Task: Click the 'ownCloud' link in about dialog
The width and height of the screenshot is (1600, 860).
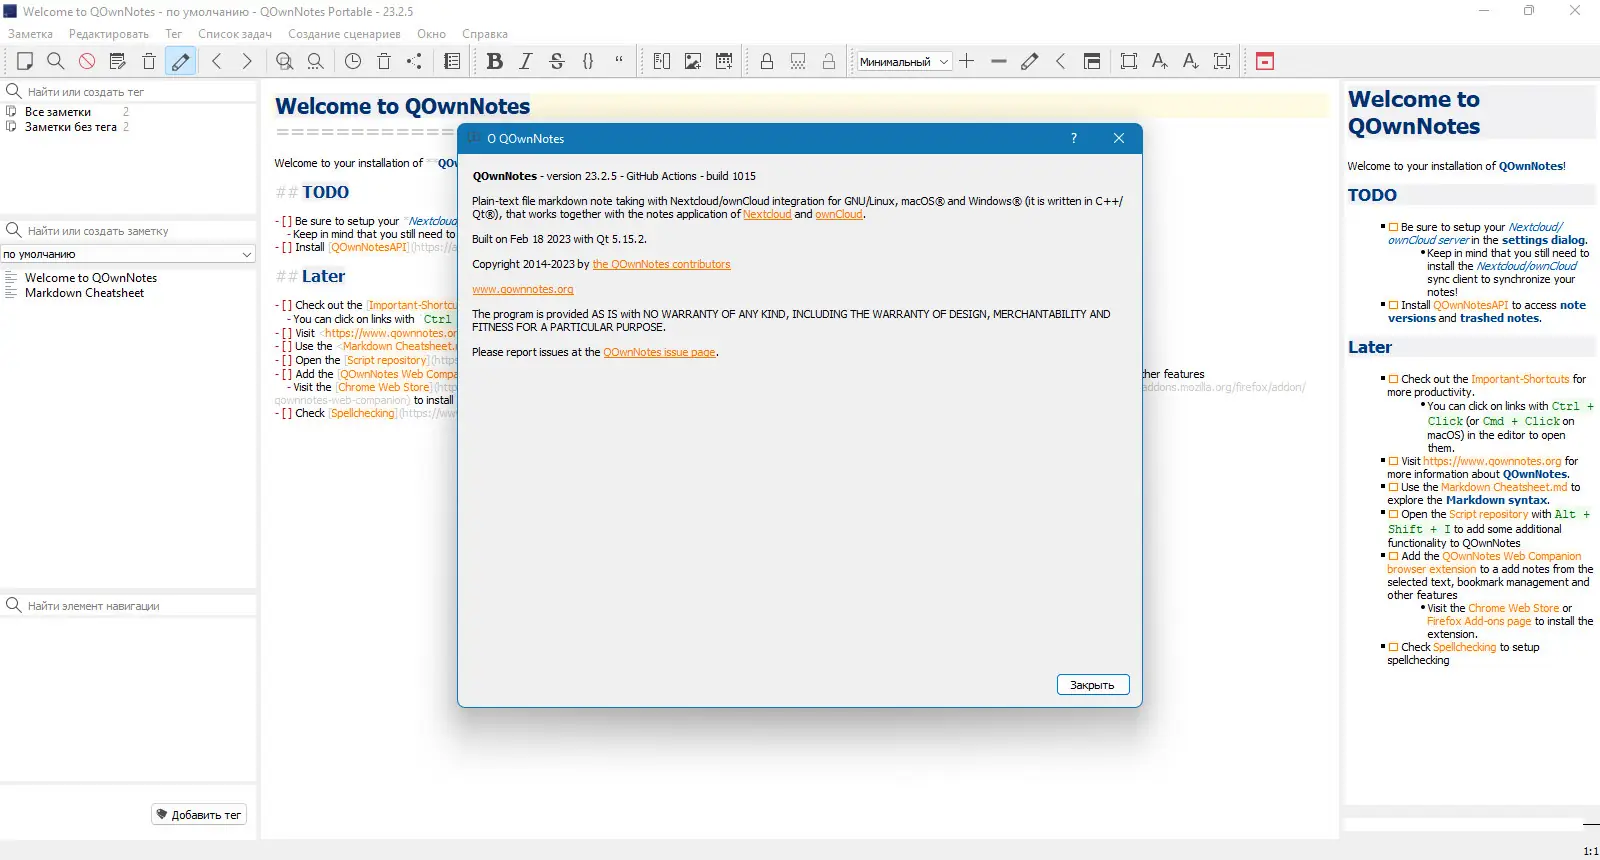Action: 838,214
